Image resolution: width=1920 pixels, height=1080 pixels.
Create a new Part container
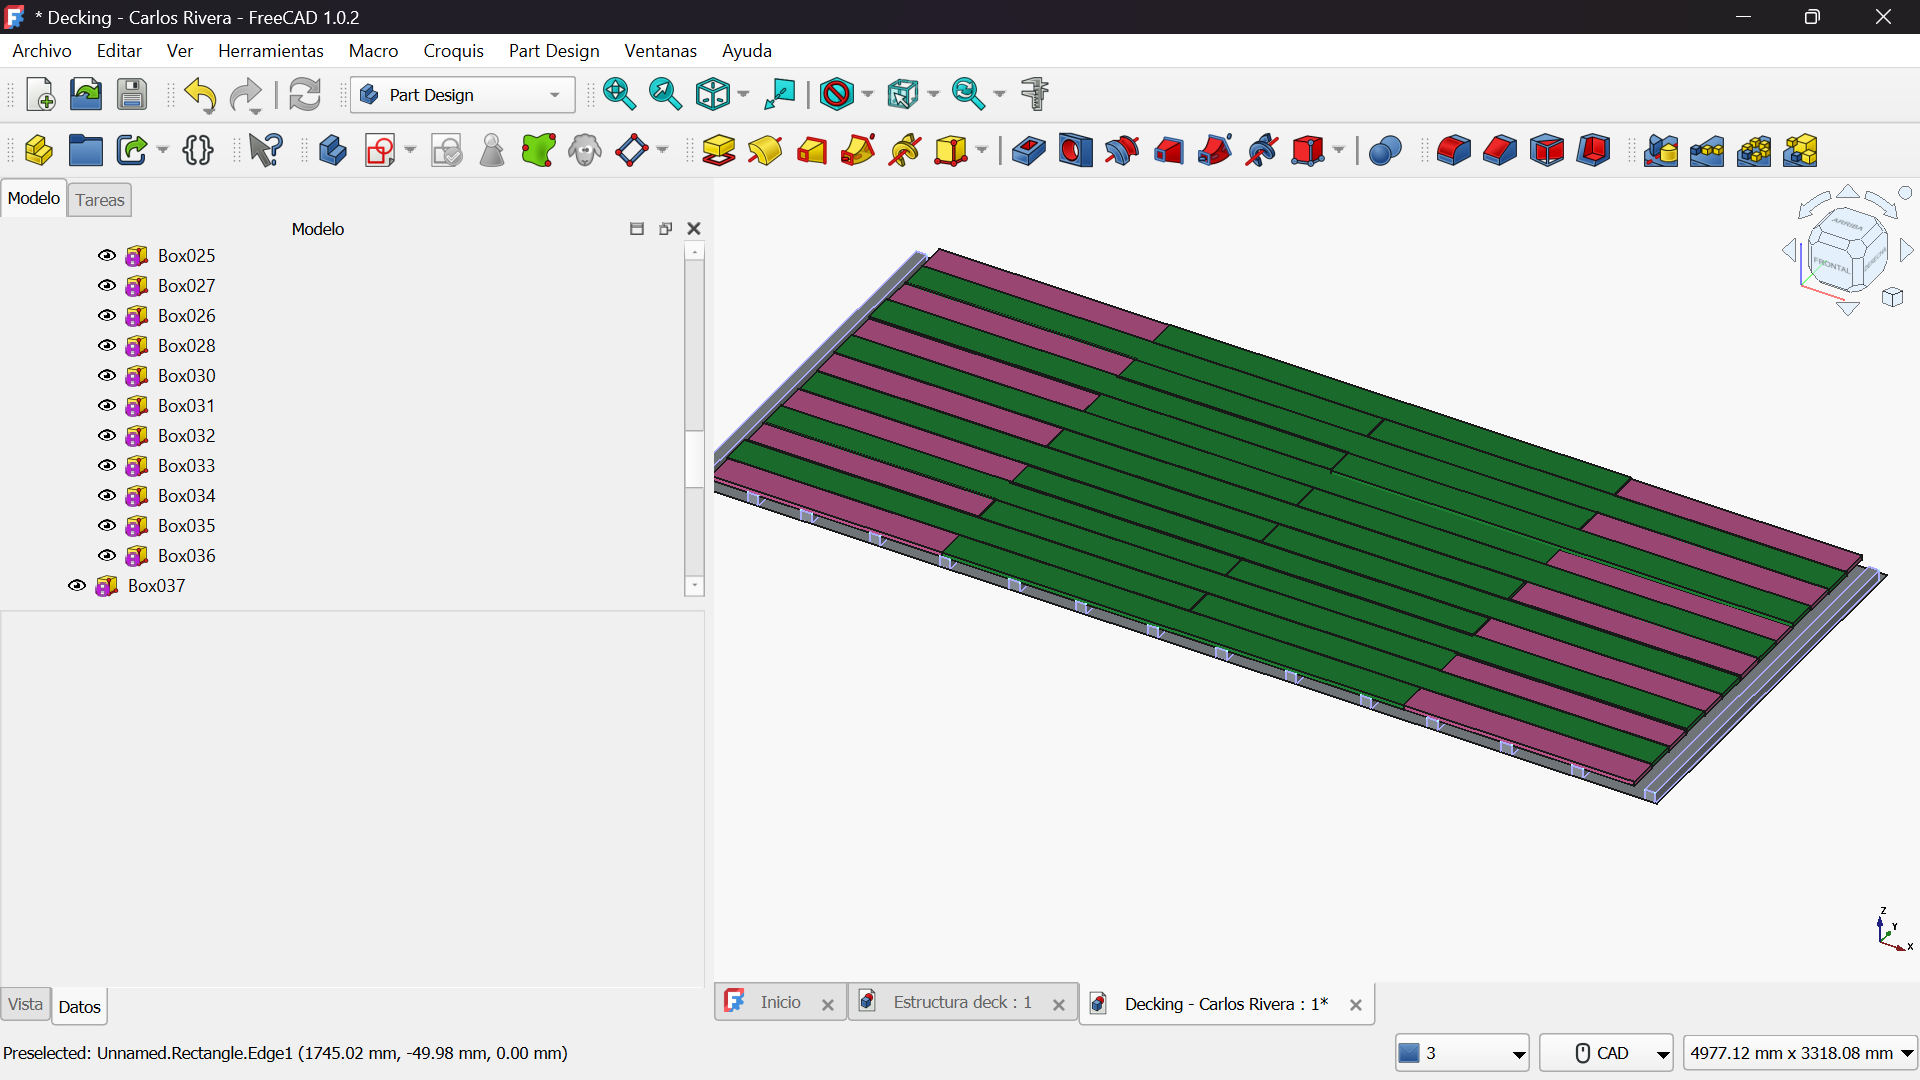pos(39,151)
